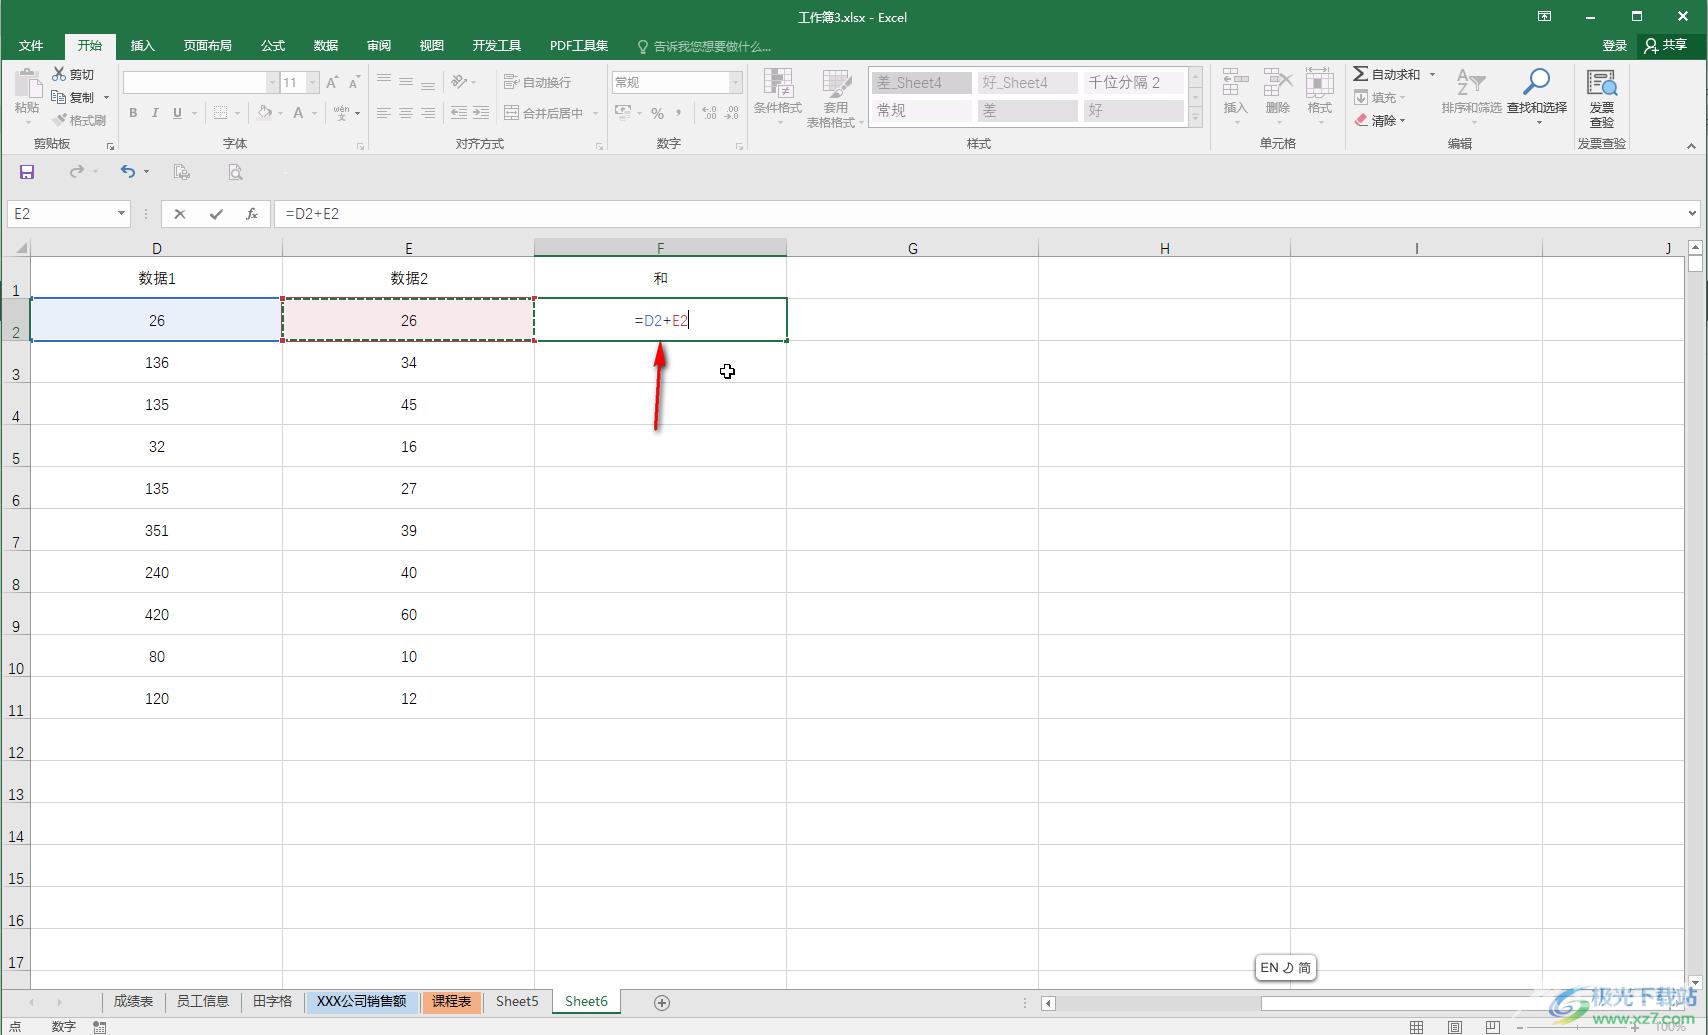This screenshot has height=1035, width=1708.
Task: Click the Increase Indent icon
Action: [x=481, y=113]
